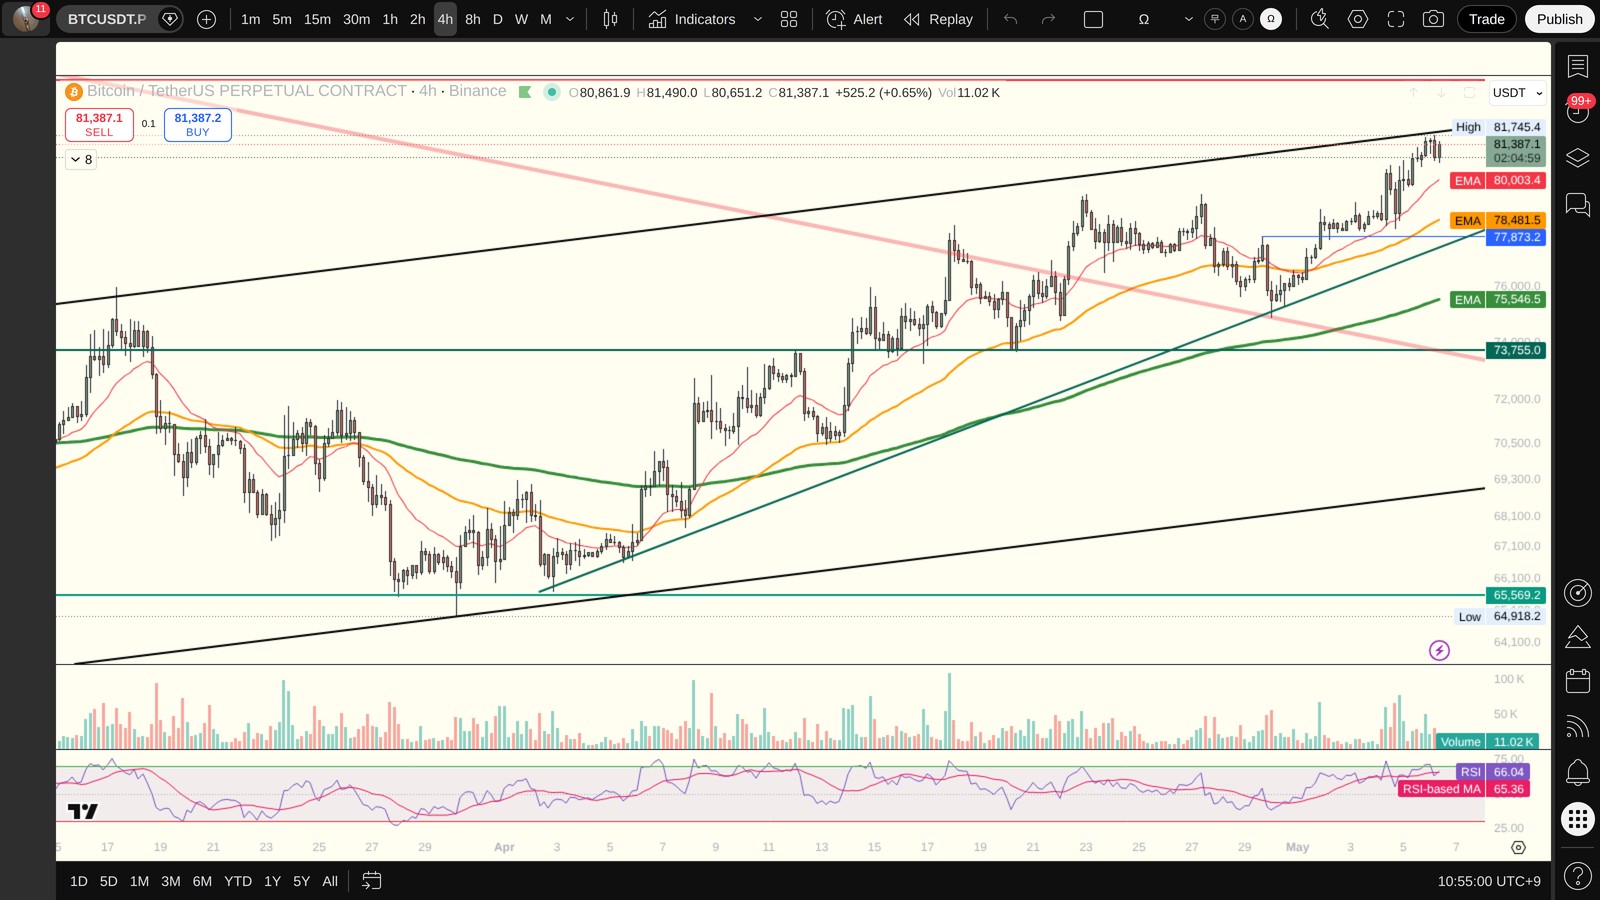Start bar Replay mode
The height and width of the screenshot is (900, 1600).
(938, 19)
